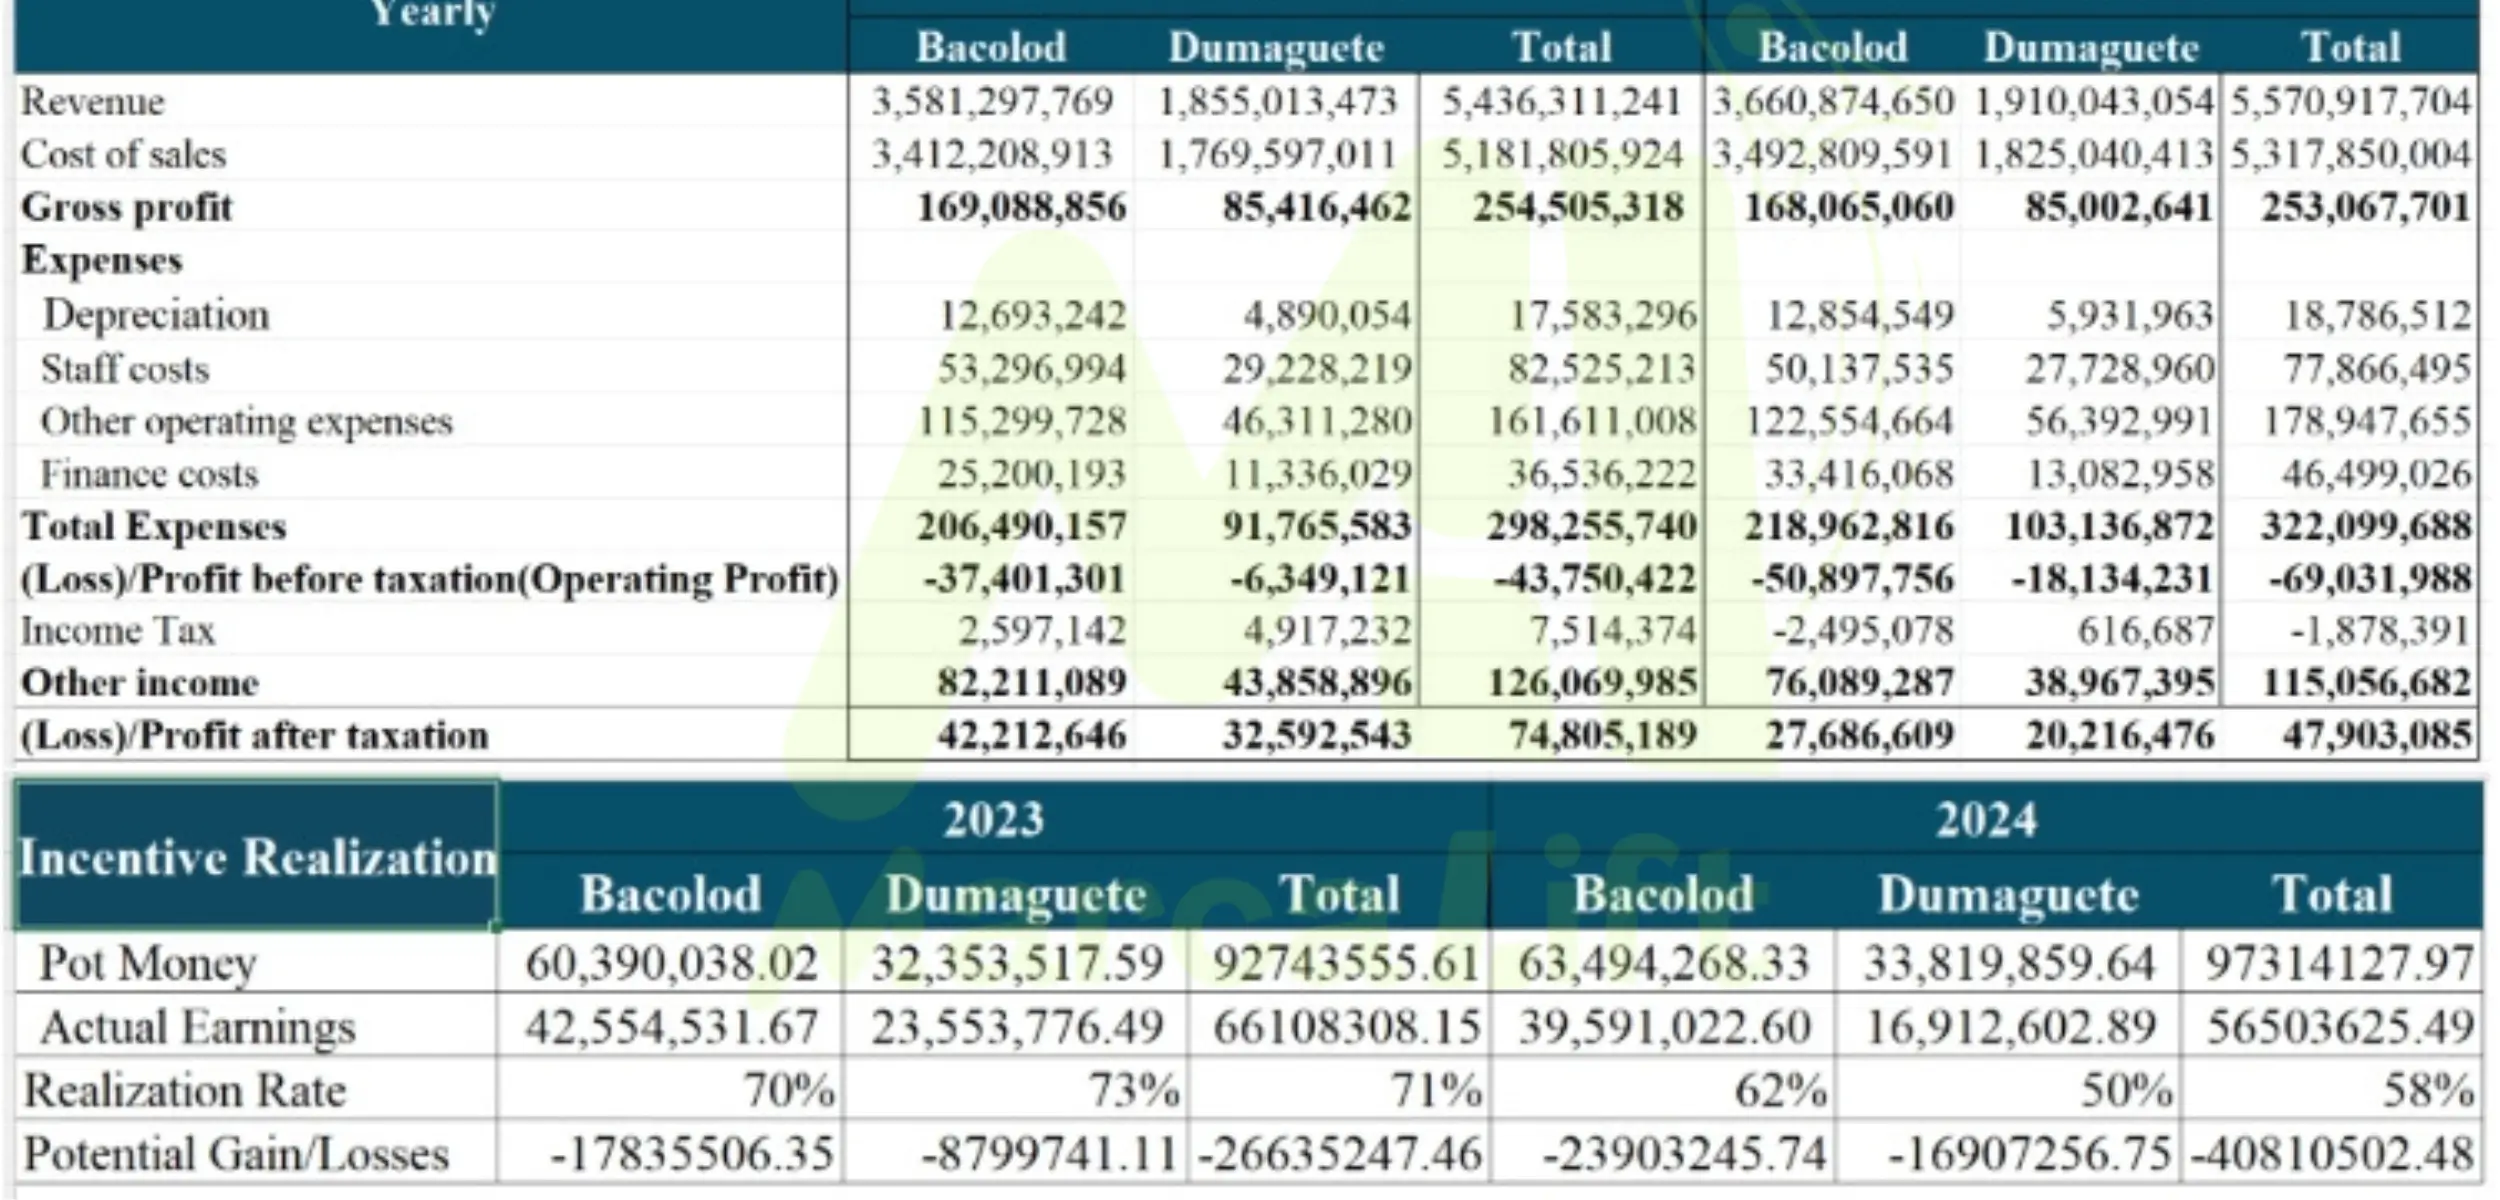
Task: Click operating loss value -69,031,988
Action: tap(2368, 579)
